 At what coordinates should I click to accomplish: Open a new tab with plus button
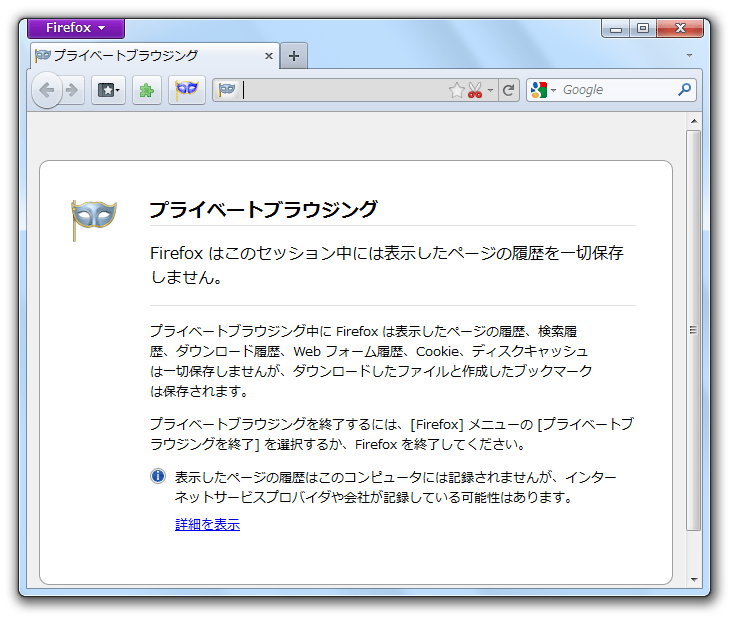click(294, 56)
